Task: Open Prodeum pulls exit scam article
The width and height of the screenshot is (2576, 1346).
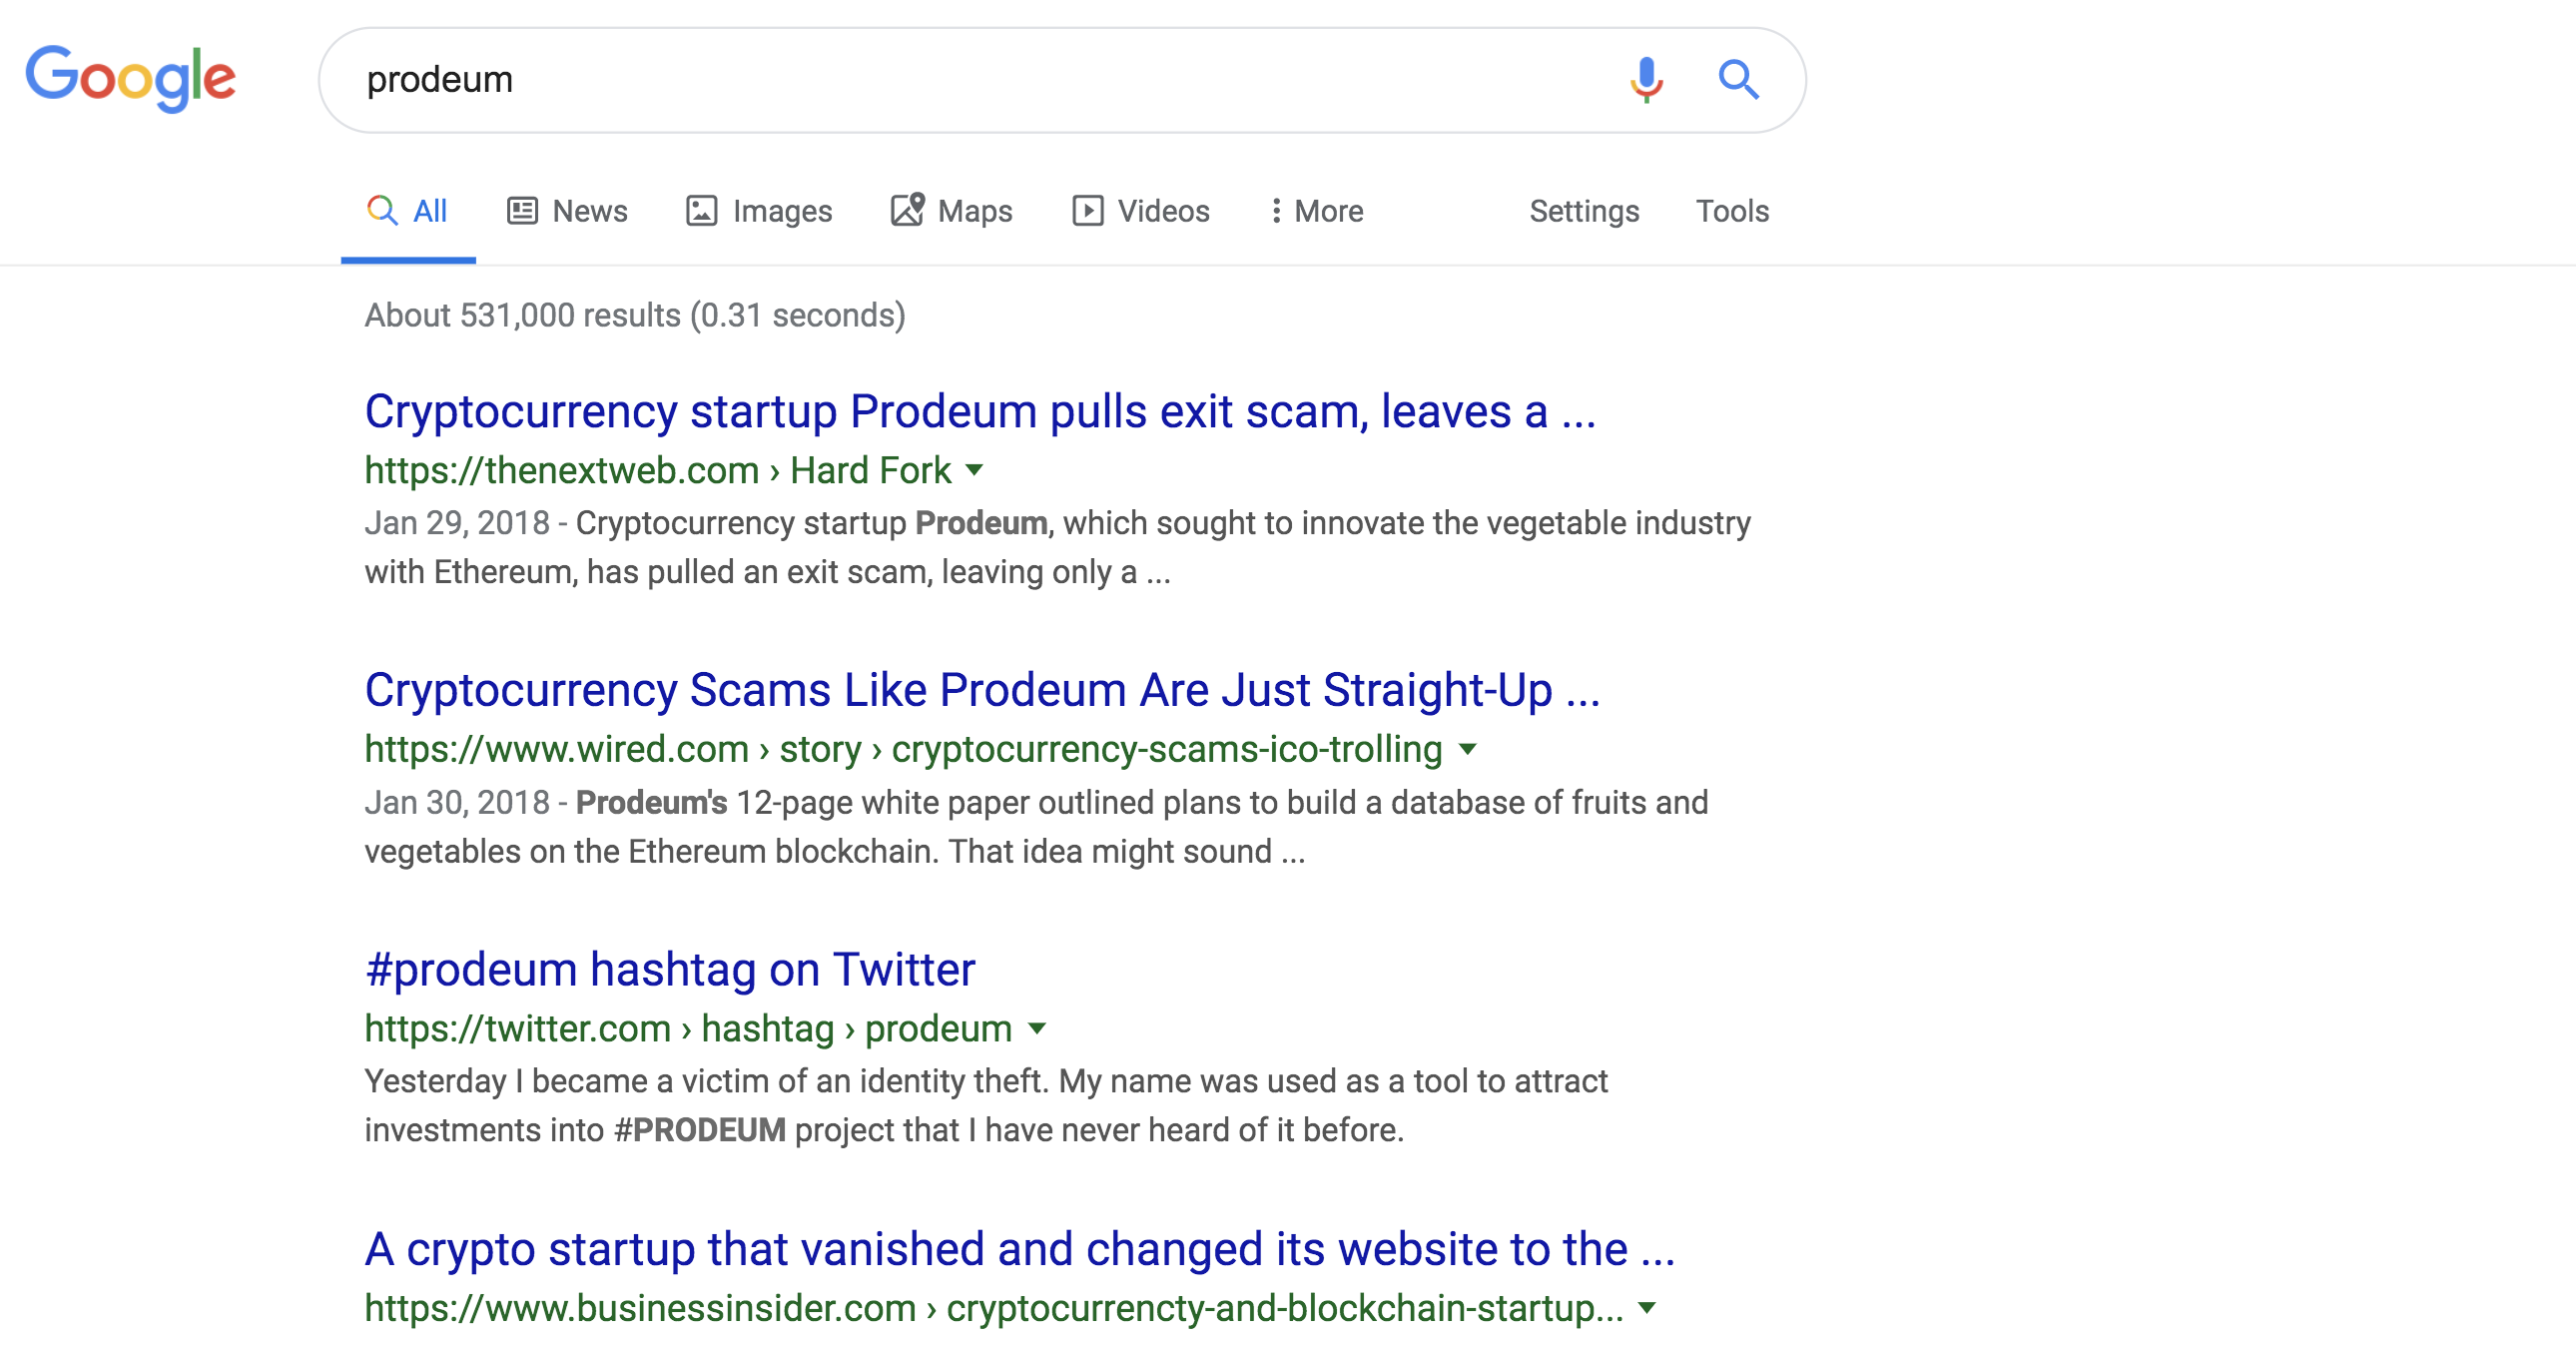Action: [x=980, y=411]
